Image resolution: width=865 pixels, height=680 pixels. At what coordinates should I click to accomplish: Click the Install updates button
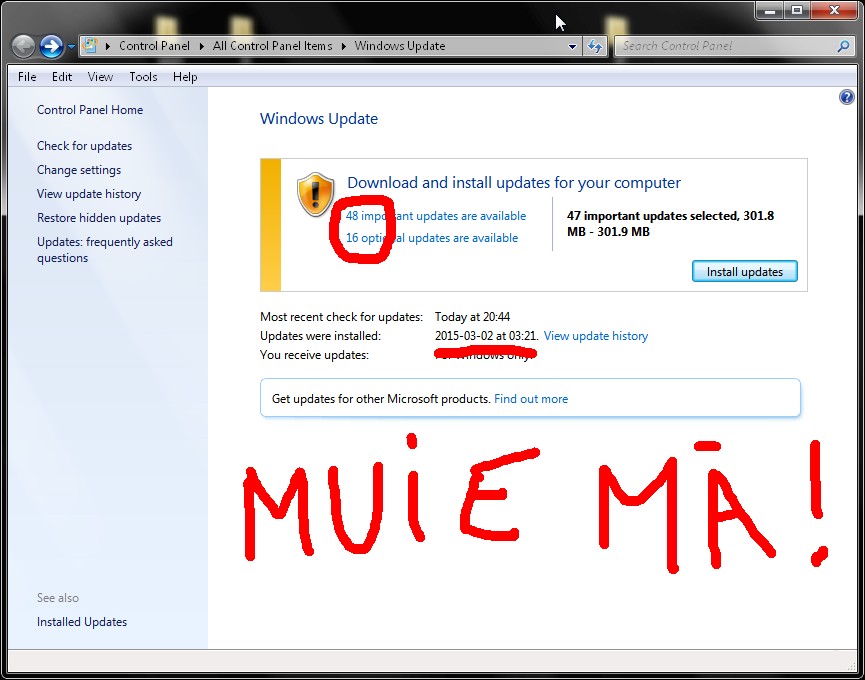pos(745,271)
